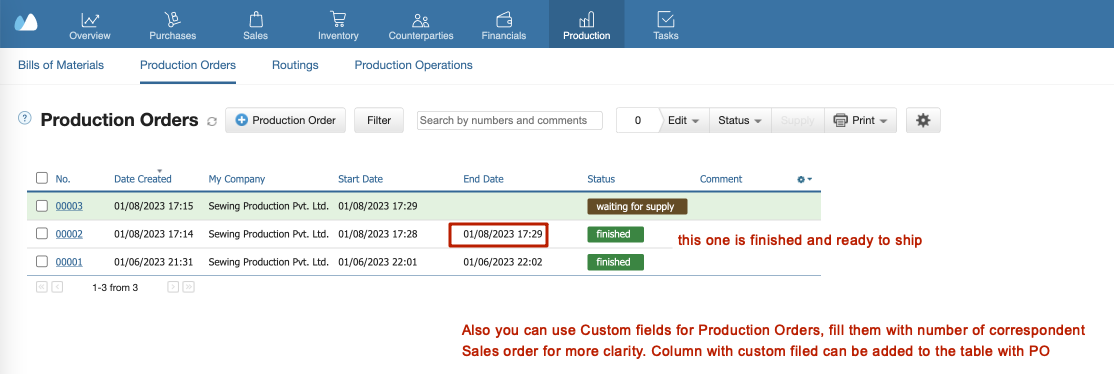Open production order 00001 link
This screenshot has height=374, width=1114.
[69, 262]
